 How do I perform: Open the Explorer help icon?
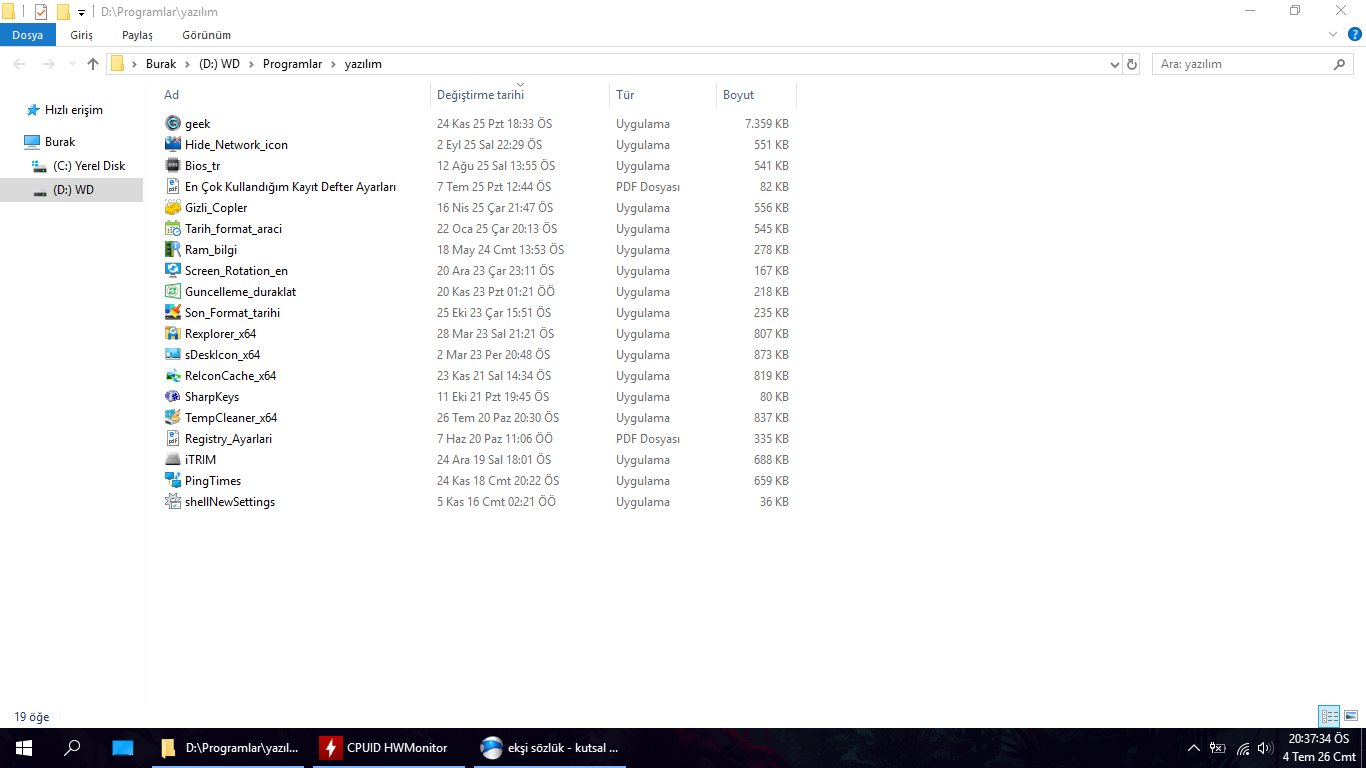[1353, 35]
